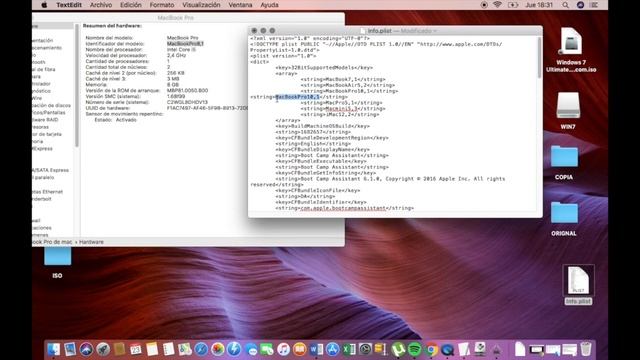
Task: Open Siri from the menu bar
Action: pyautogui.click(x=580, y=5)
